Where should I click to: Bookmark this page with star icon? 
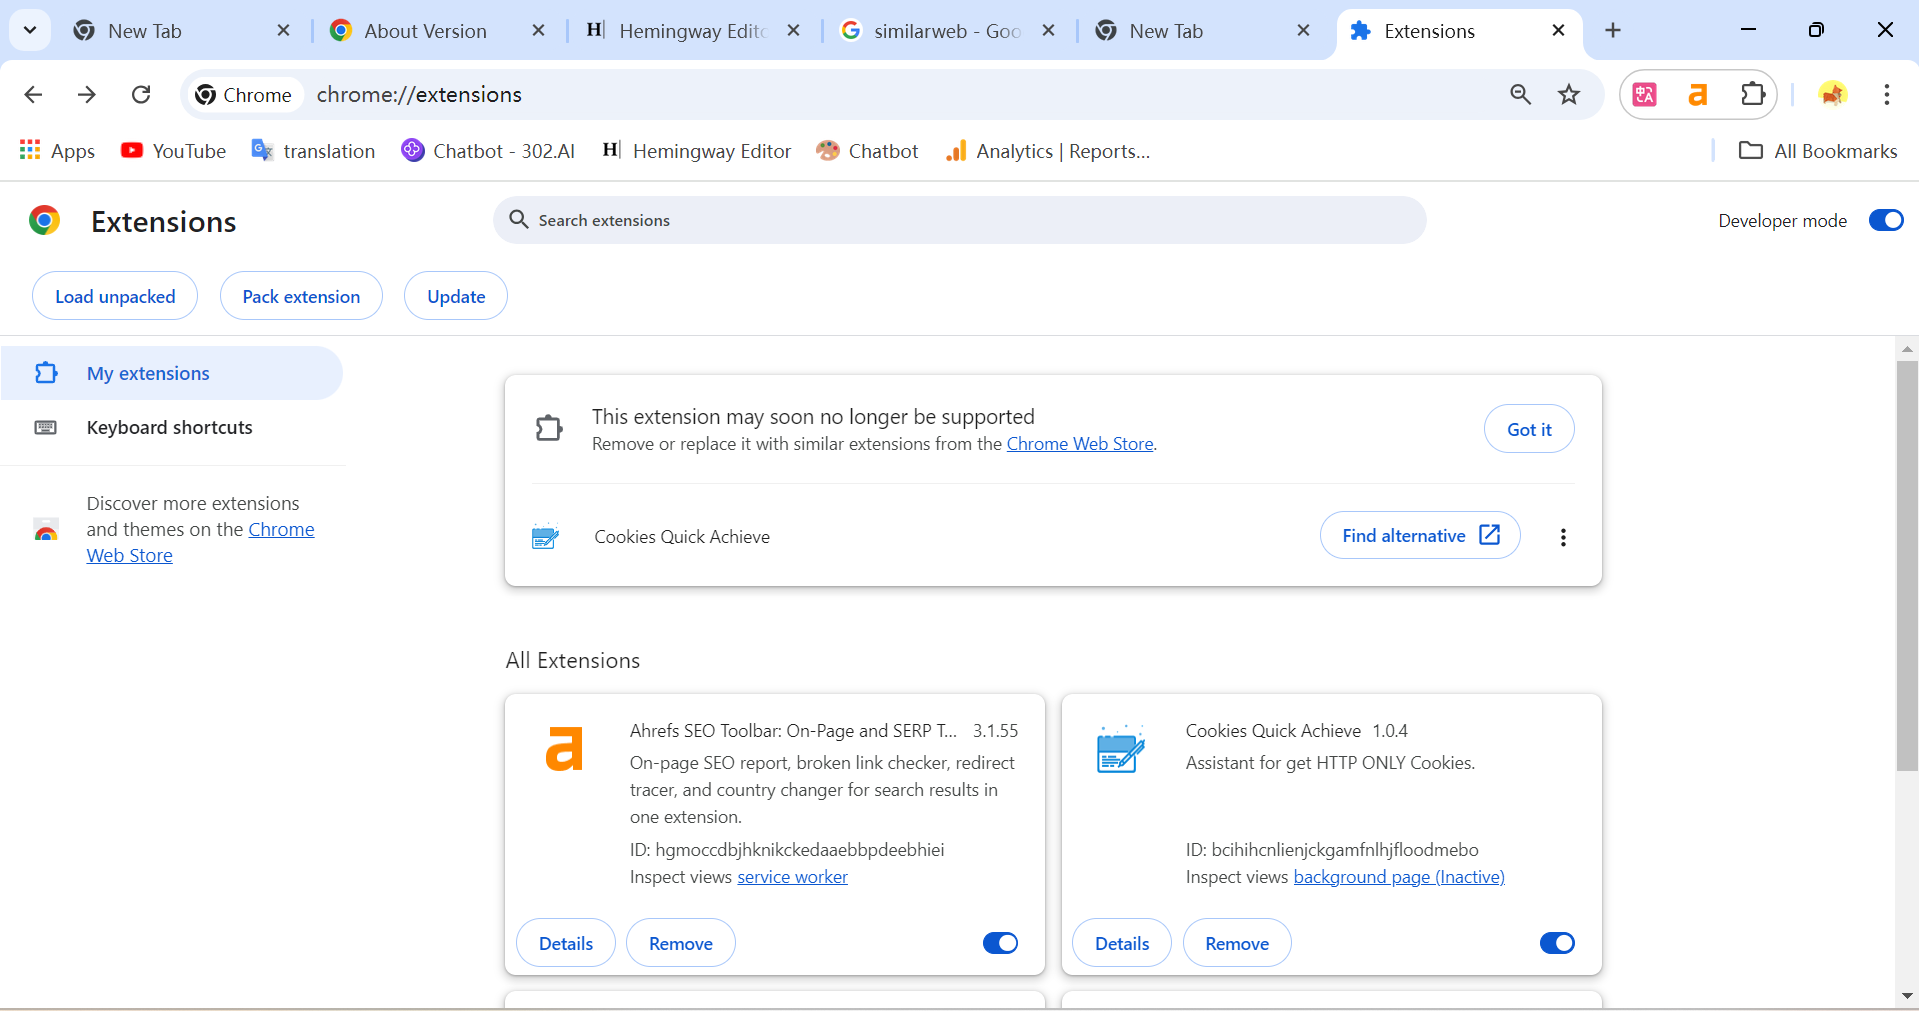click(1569, 94)
